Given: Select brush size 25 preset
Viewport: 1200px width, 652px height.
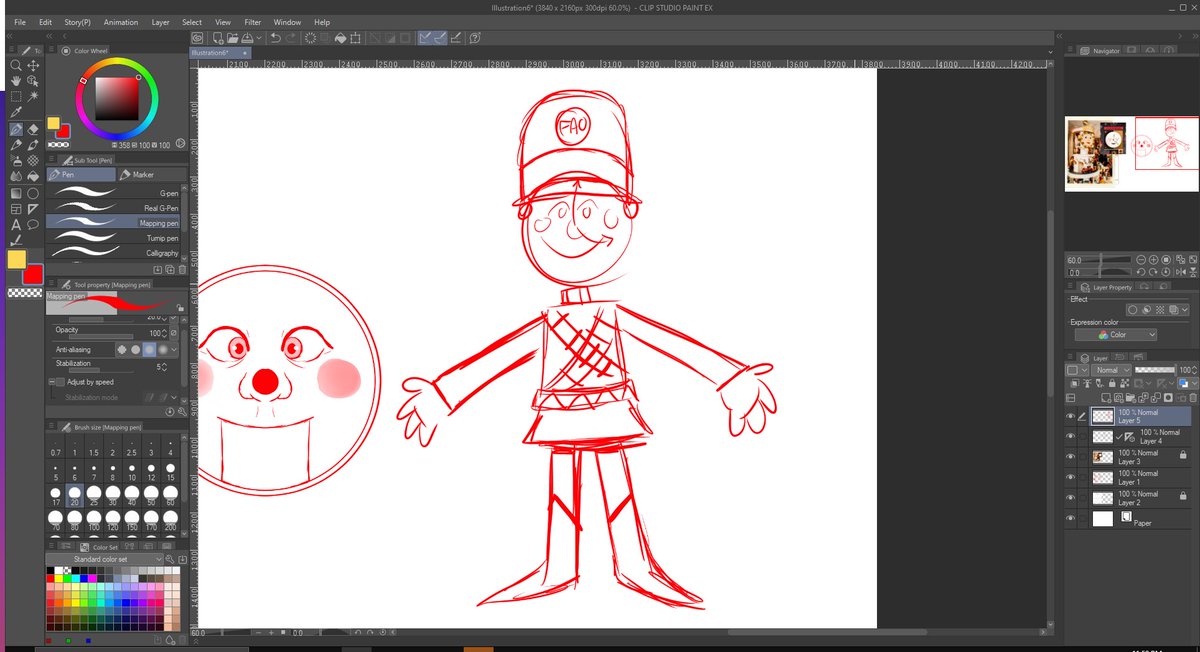Looking at the screenshot, I should click(x=92, y=496).
